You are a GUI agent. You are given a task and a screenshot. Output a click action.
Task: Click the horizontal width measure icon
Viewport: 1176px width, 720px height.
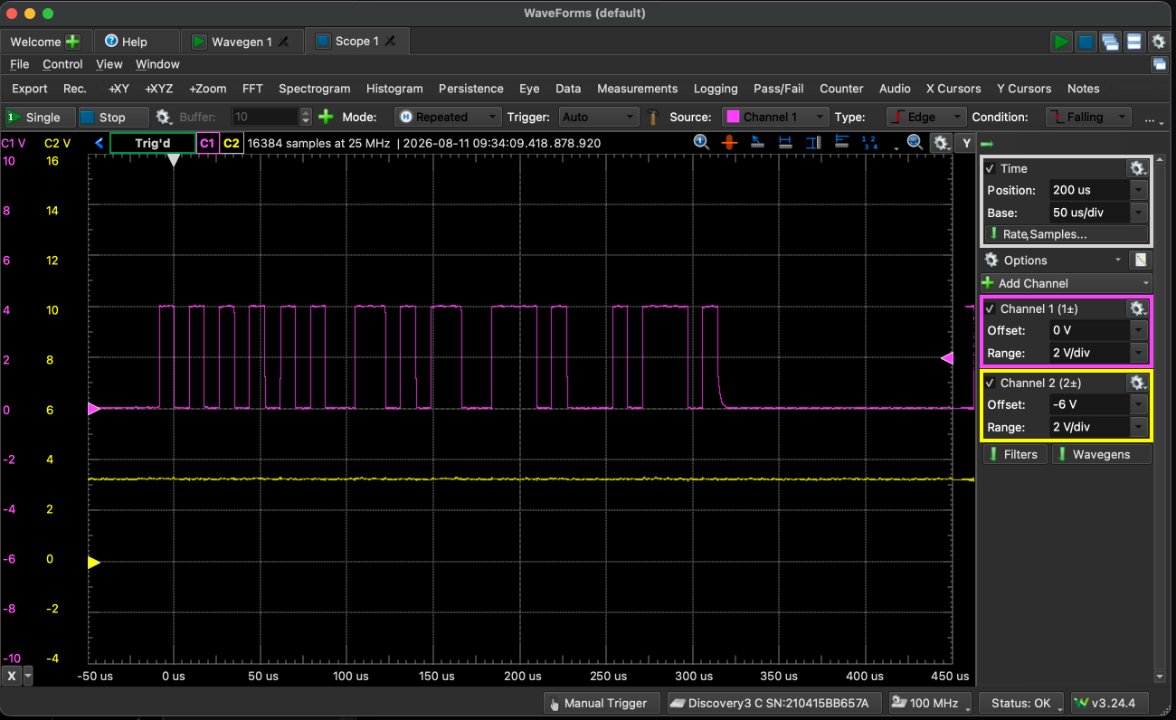[785, 142]
